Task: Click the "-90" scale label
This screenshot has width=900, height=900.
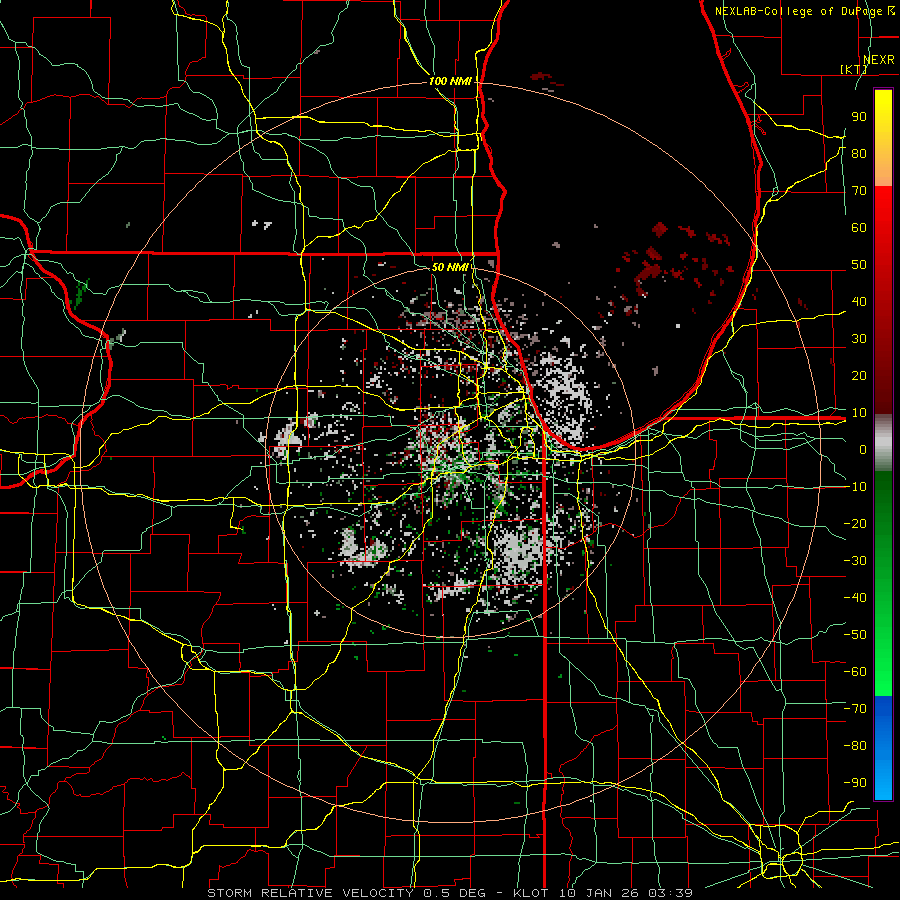Action: point(855,783)
